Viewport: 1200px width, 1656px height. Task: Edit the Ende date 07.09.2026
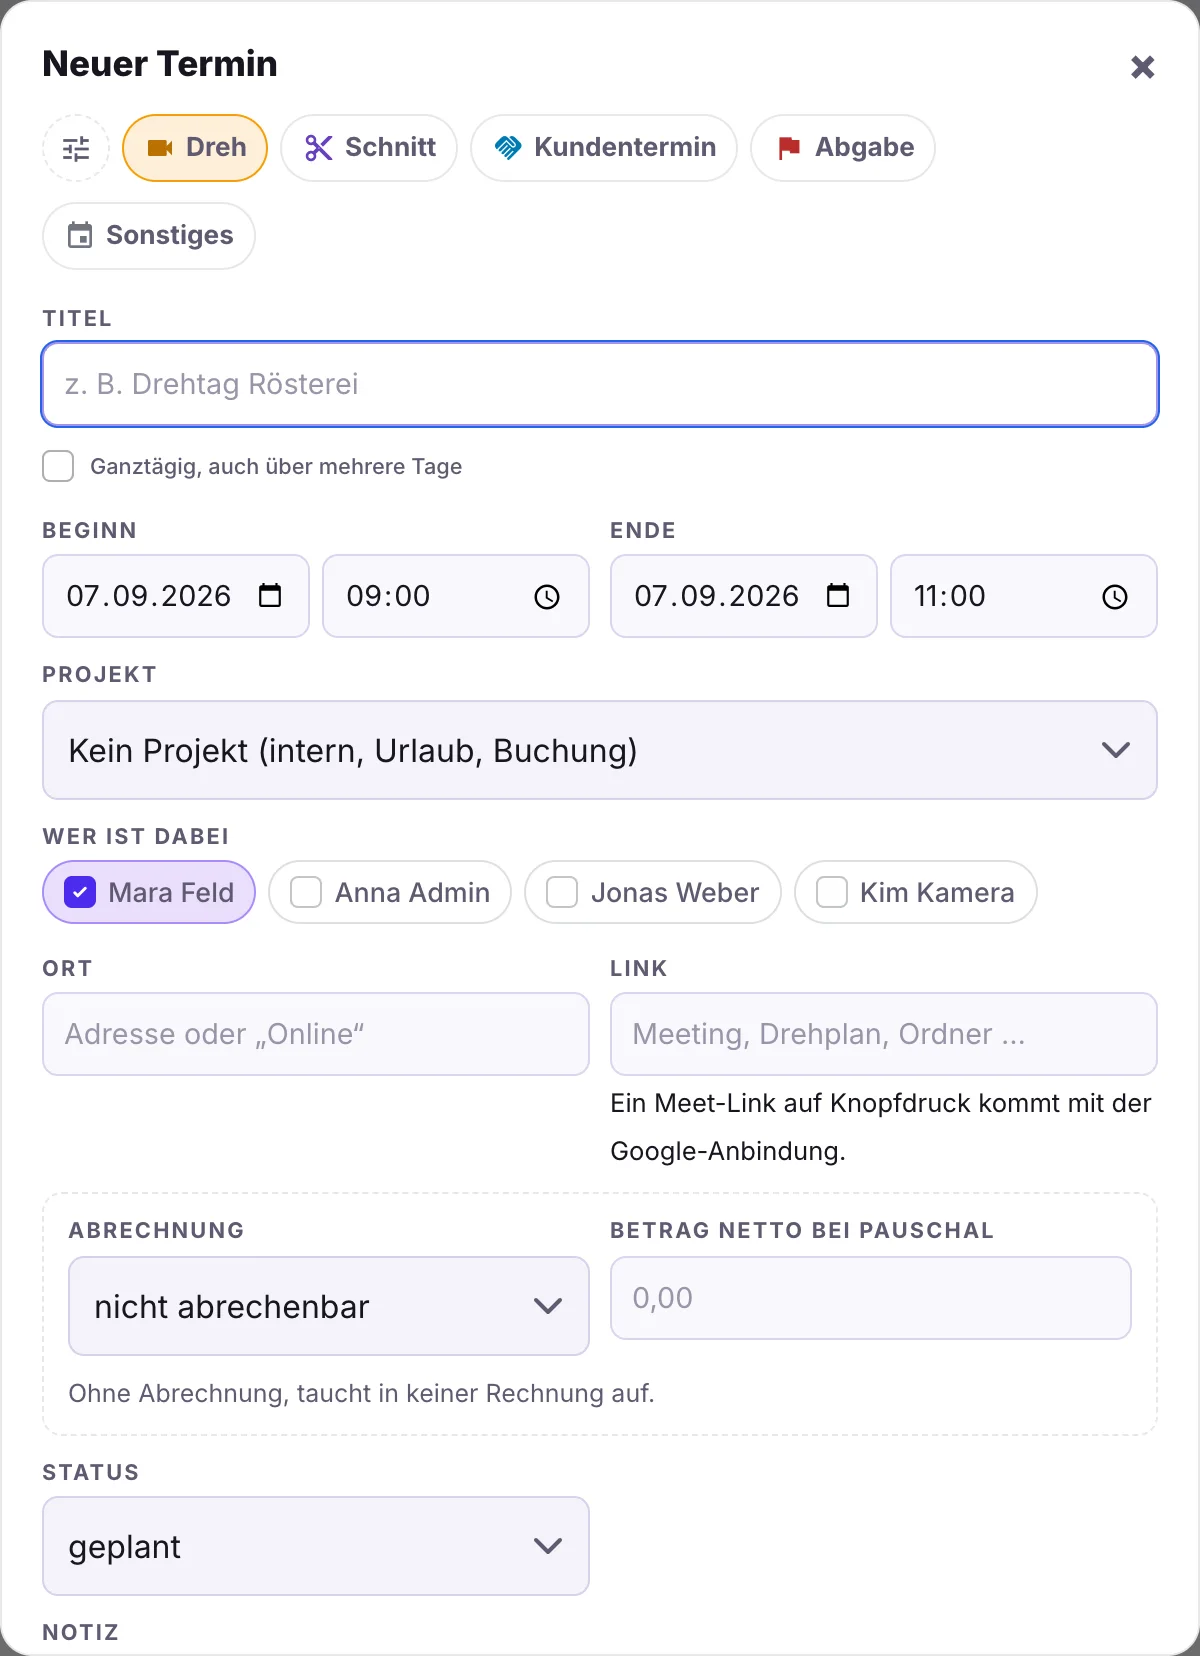click(744, 596)
